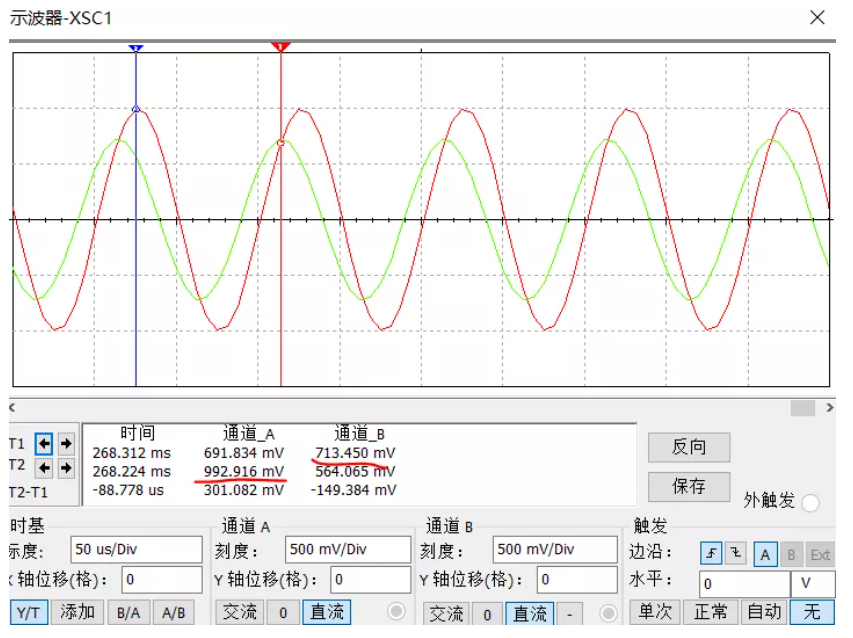853x638 pixels.
Task: Move cursor T1 right with the arrow
Action: pos(66,444)
